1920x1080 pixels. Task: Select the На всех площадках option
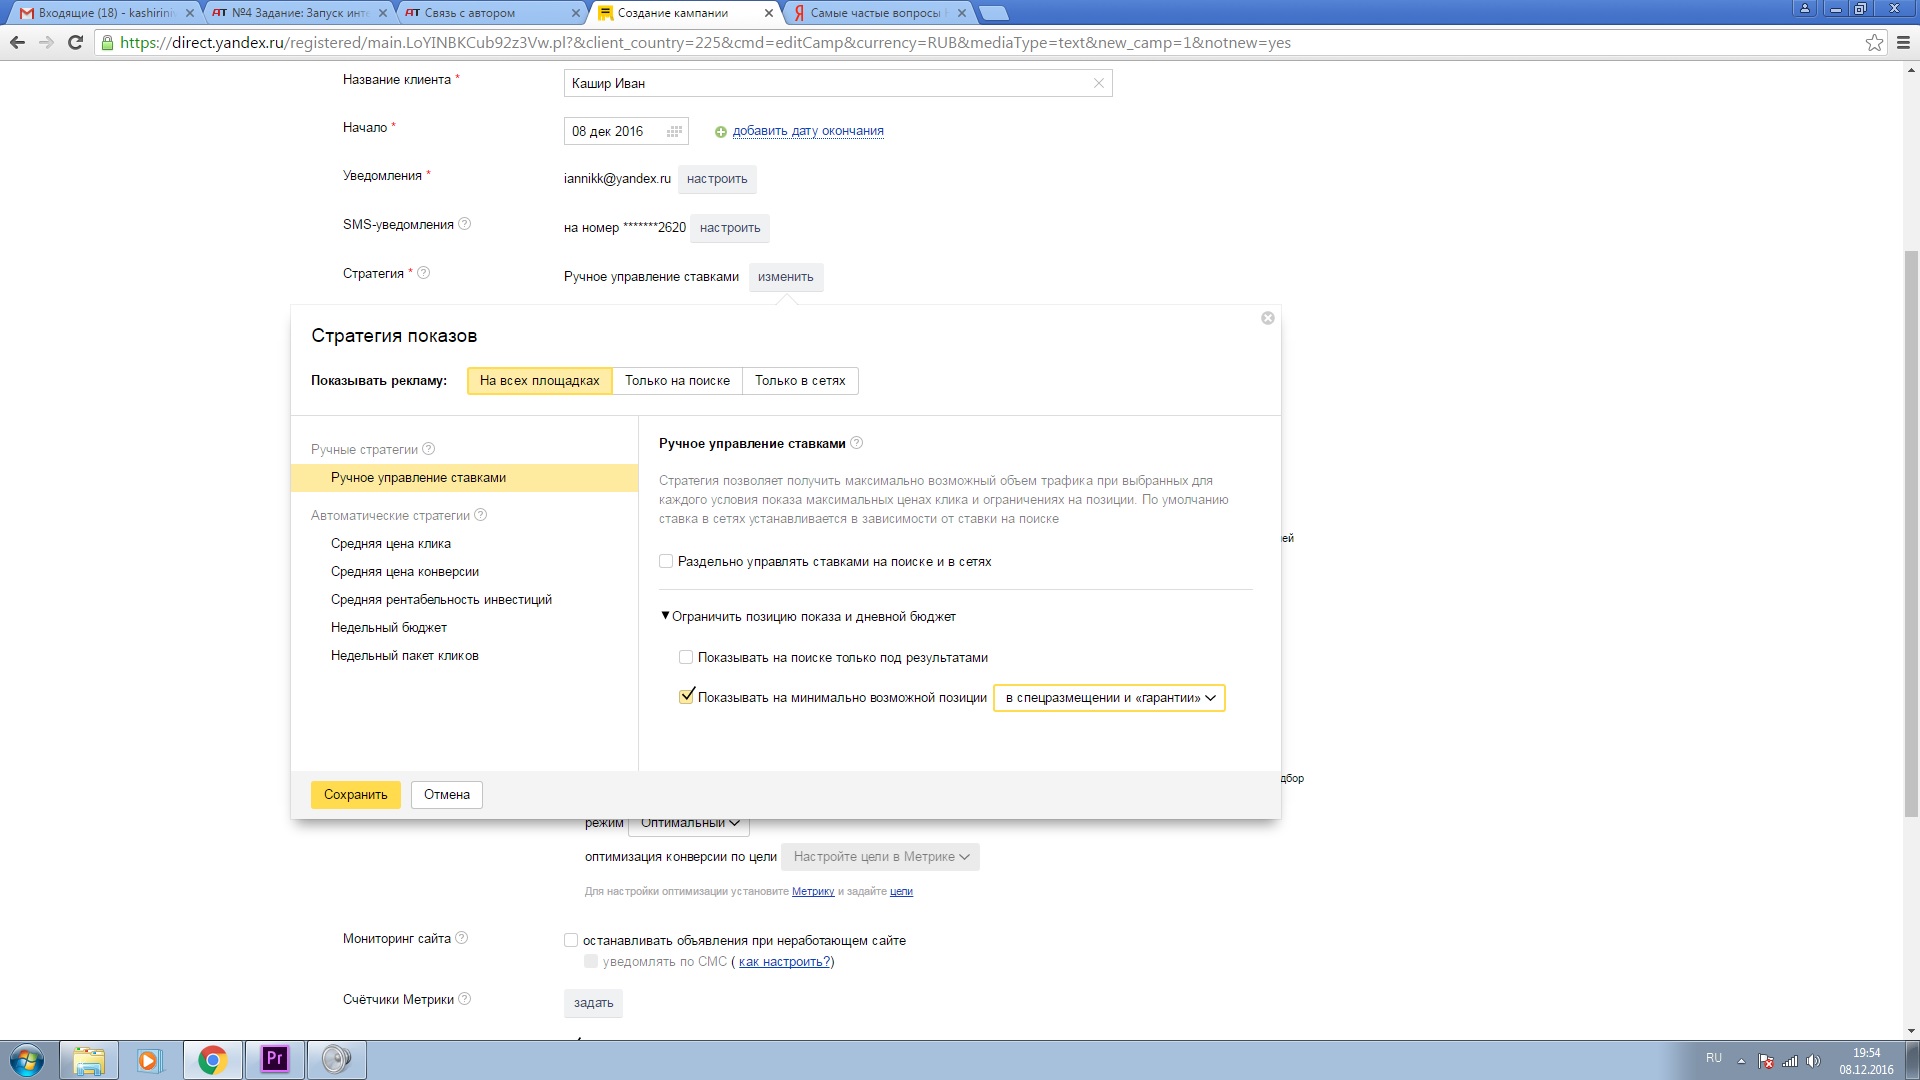point(540,381)
